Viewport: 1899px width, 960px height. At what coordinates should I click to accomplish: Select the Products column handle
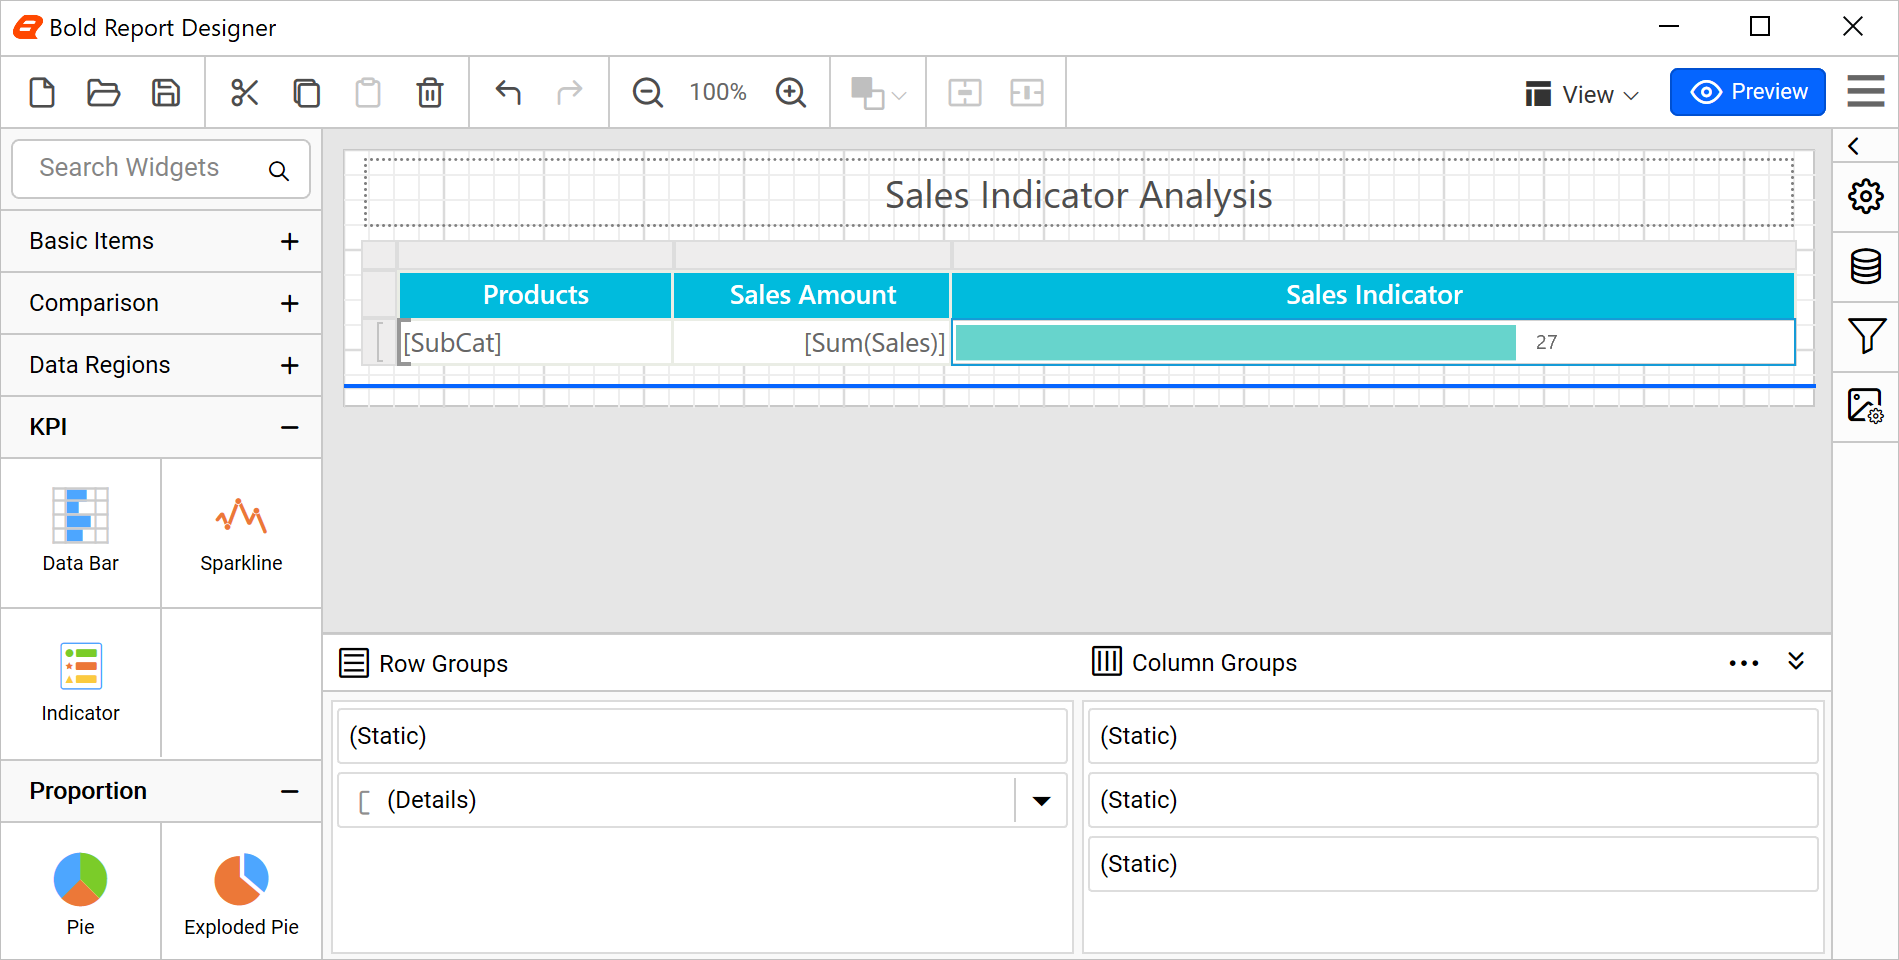[536, 255]
